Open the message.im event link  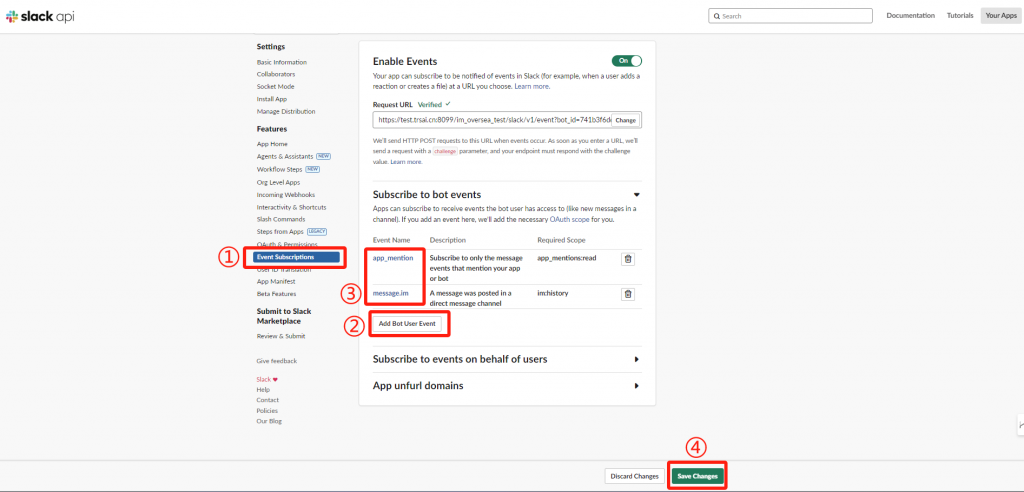pyautogui.click(x=391, y=293)
